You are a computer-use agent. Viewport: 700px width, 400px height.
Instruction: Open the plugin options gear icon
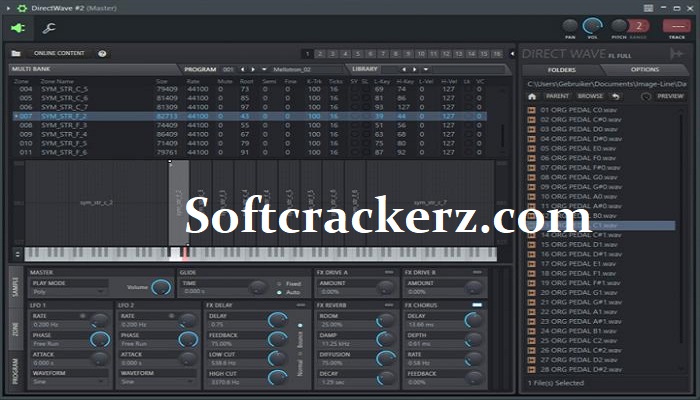22,8
